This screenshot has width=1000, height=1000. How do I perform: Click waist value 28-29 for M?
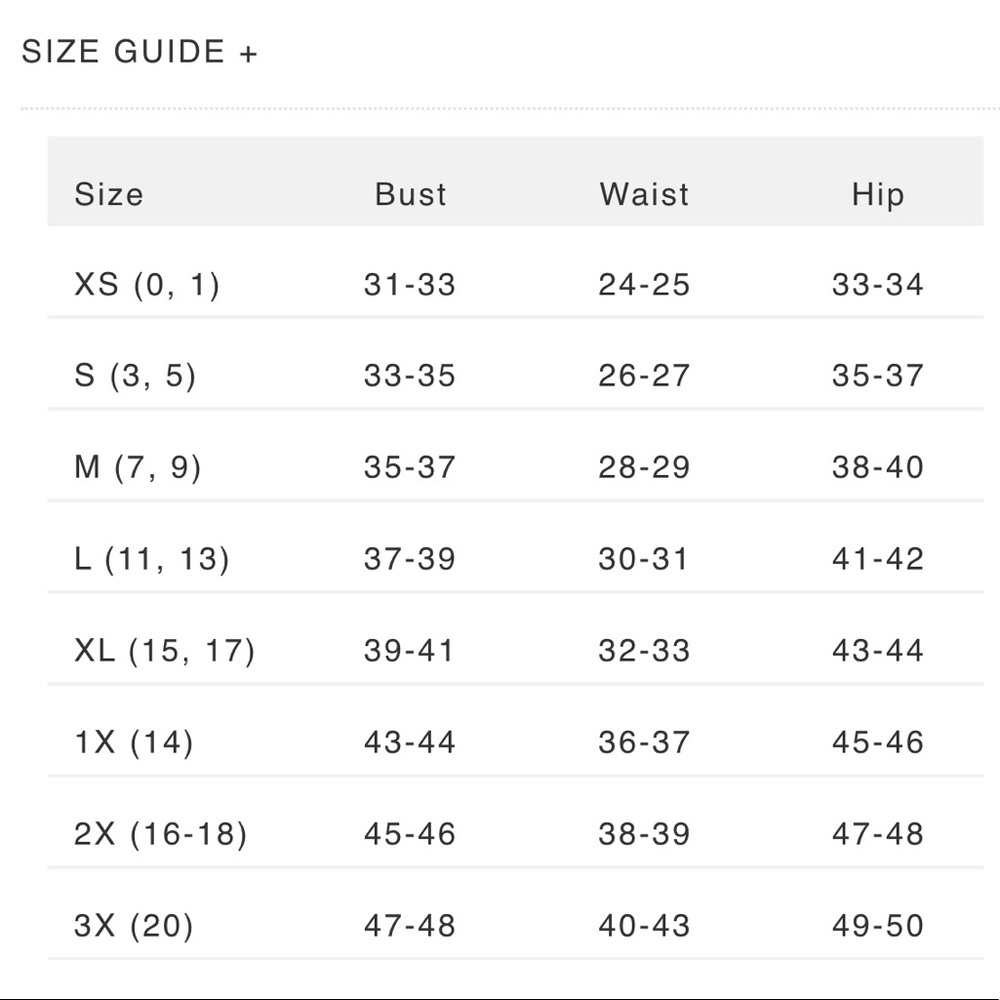click(x=644, y=467)
